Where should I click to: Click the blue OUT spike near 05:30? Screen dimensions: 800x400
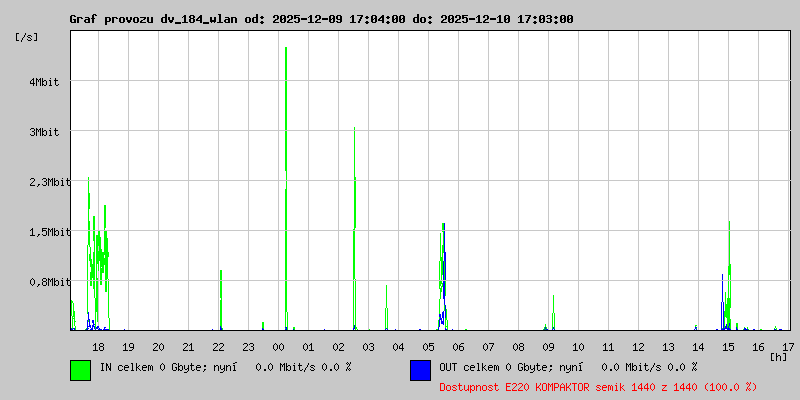444,276
